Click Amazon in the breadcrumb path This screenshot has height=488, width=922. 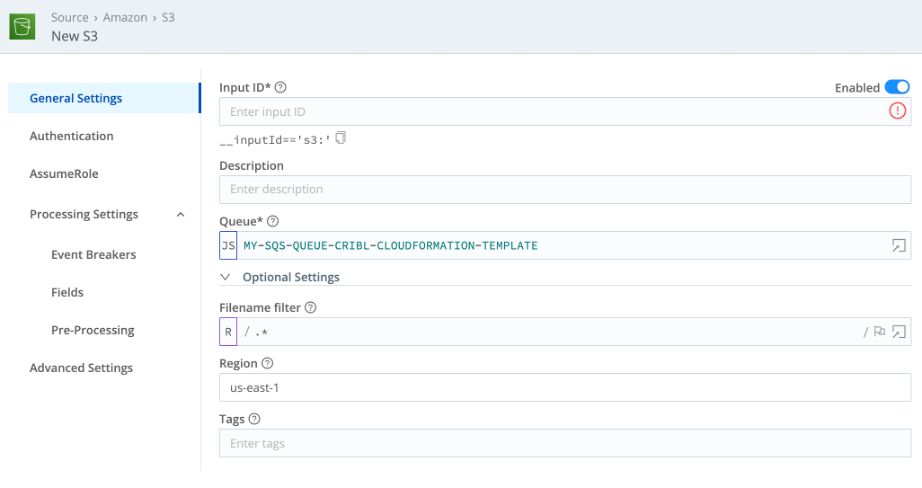[125, 18]
